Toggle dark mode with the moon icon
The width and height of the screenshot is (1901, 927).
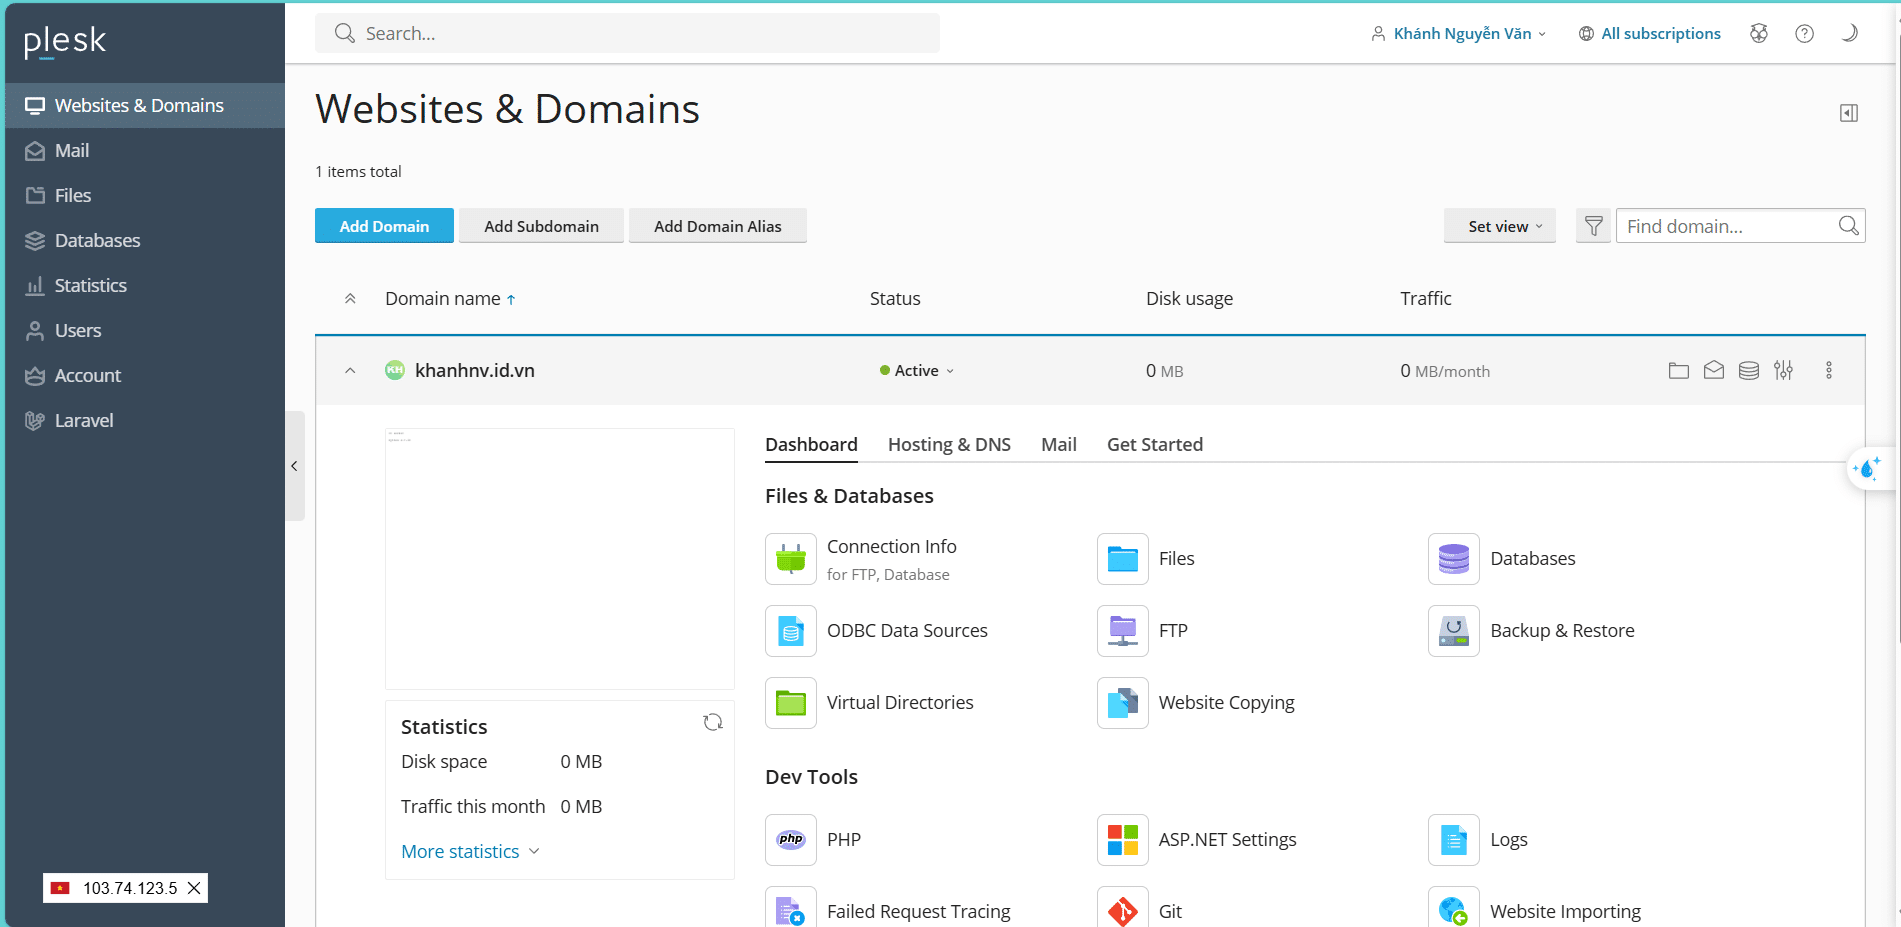[1849, 33]
